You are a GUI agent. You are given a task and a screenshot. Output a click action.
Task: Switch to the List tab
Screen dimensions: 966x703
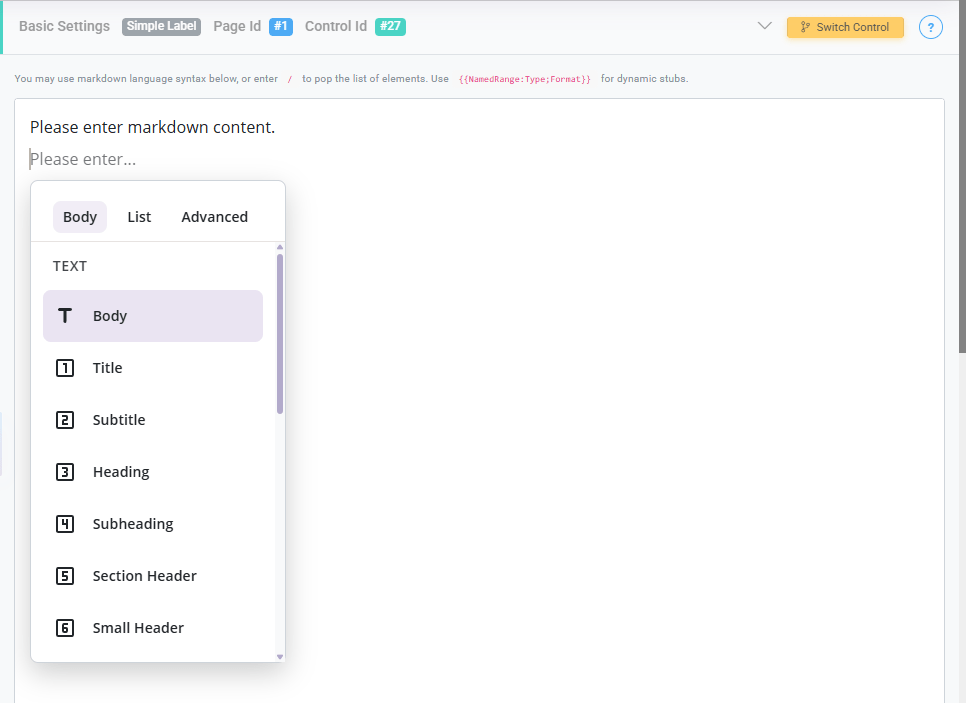coord(139,217)
